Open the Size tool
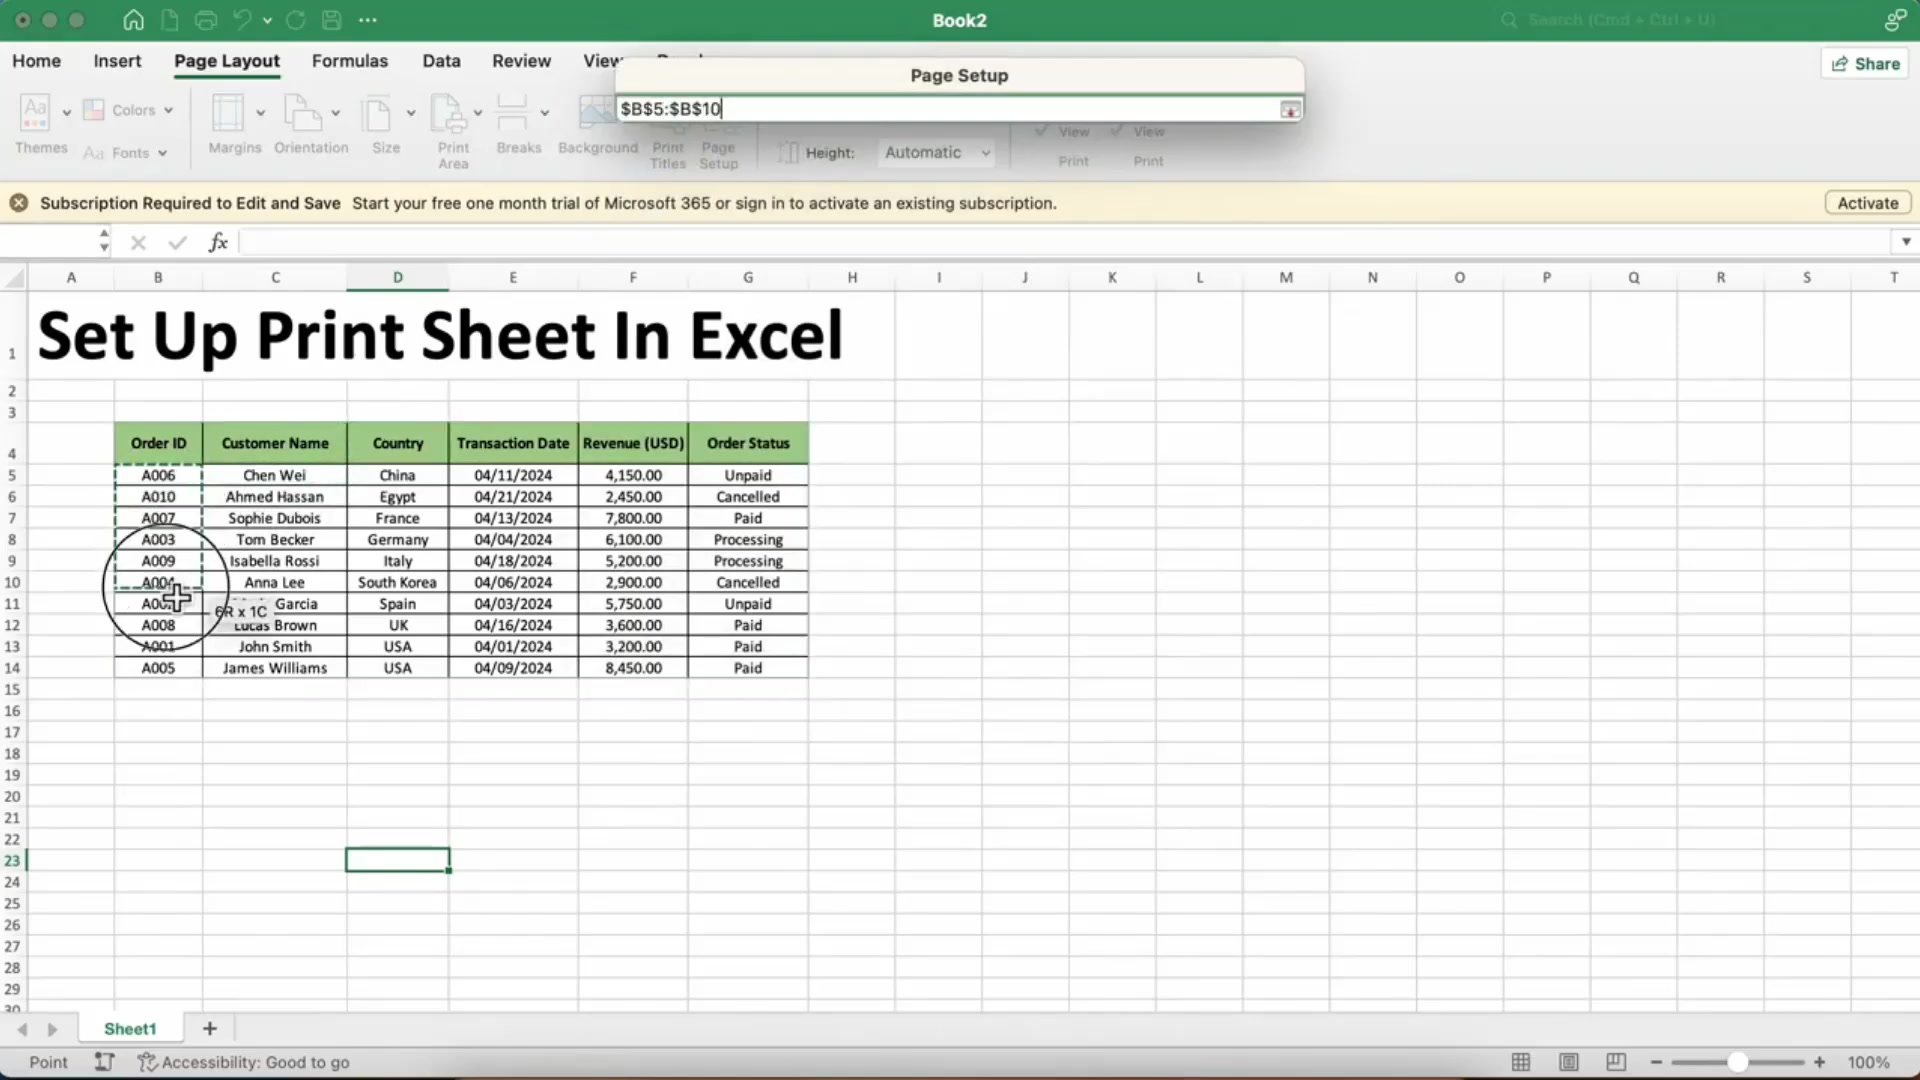The image size is (1920, 1080). [378, 113]
